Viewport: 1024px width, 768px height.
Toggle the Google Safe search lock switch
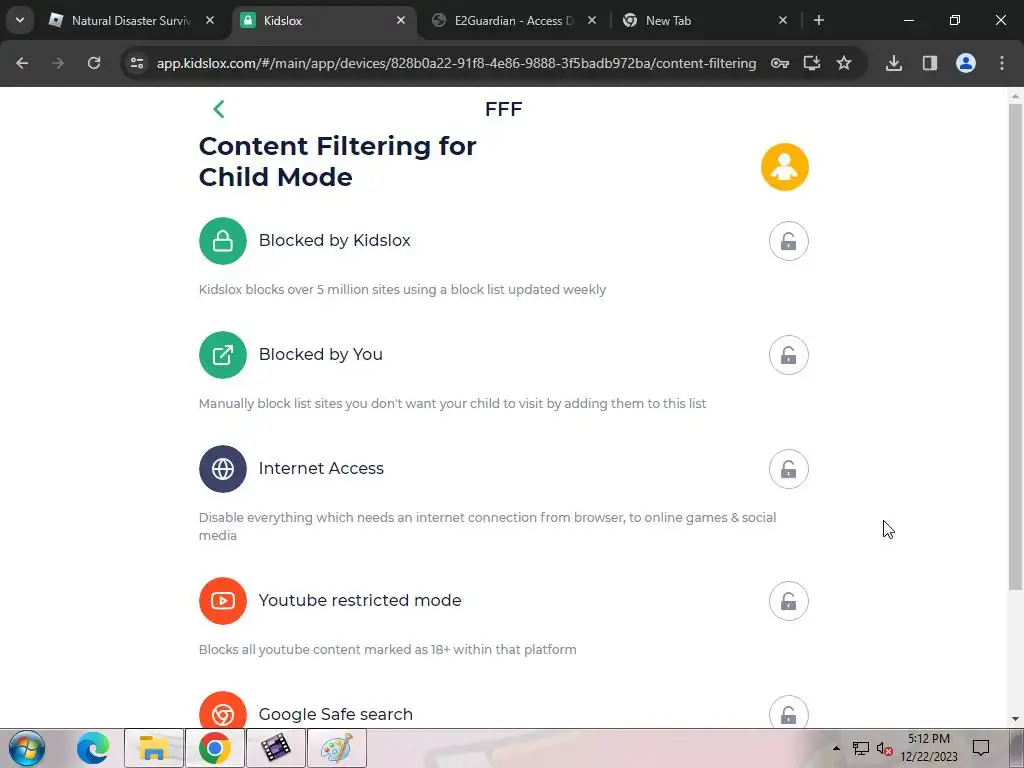click(788, 712)
